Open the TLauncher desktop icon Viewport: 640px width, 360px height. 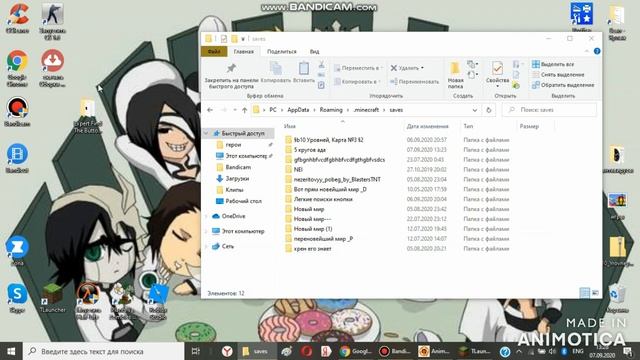coord(52,298)
